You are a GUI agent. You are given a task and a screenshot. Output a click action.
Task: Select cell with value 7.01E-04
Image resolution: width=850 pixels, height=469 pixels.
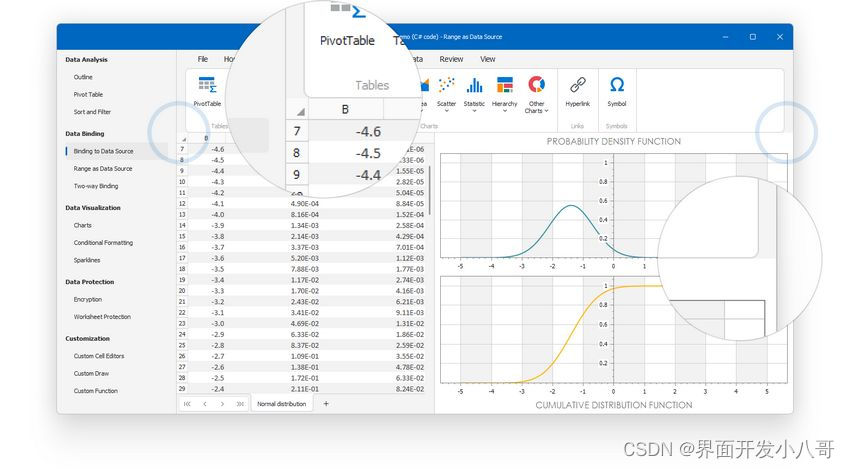click(410, 247)
